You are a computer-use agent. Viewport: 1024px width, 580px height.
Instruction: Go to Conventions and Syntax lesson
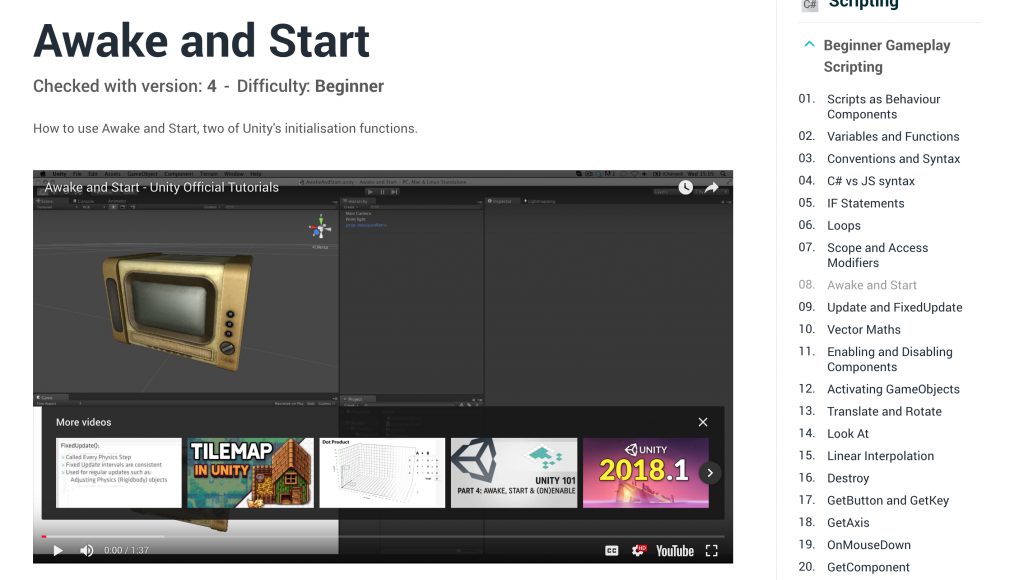click(893, 159)
